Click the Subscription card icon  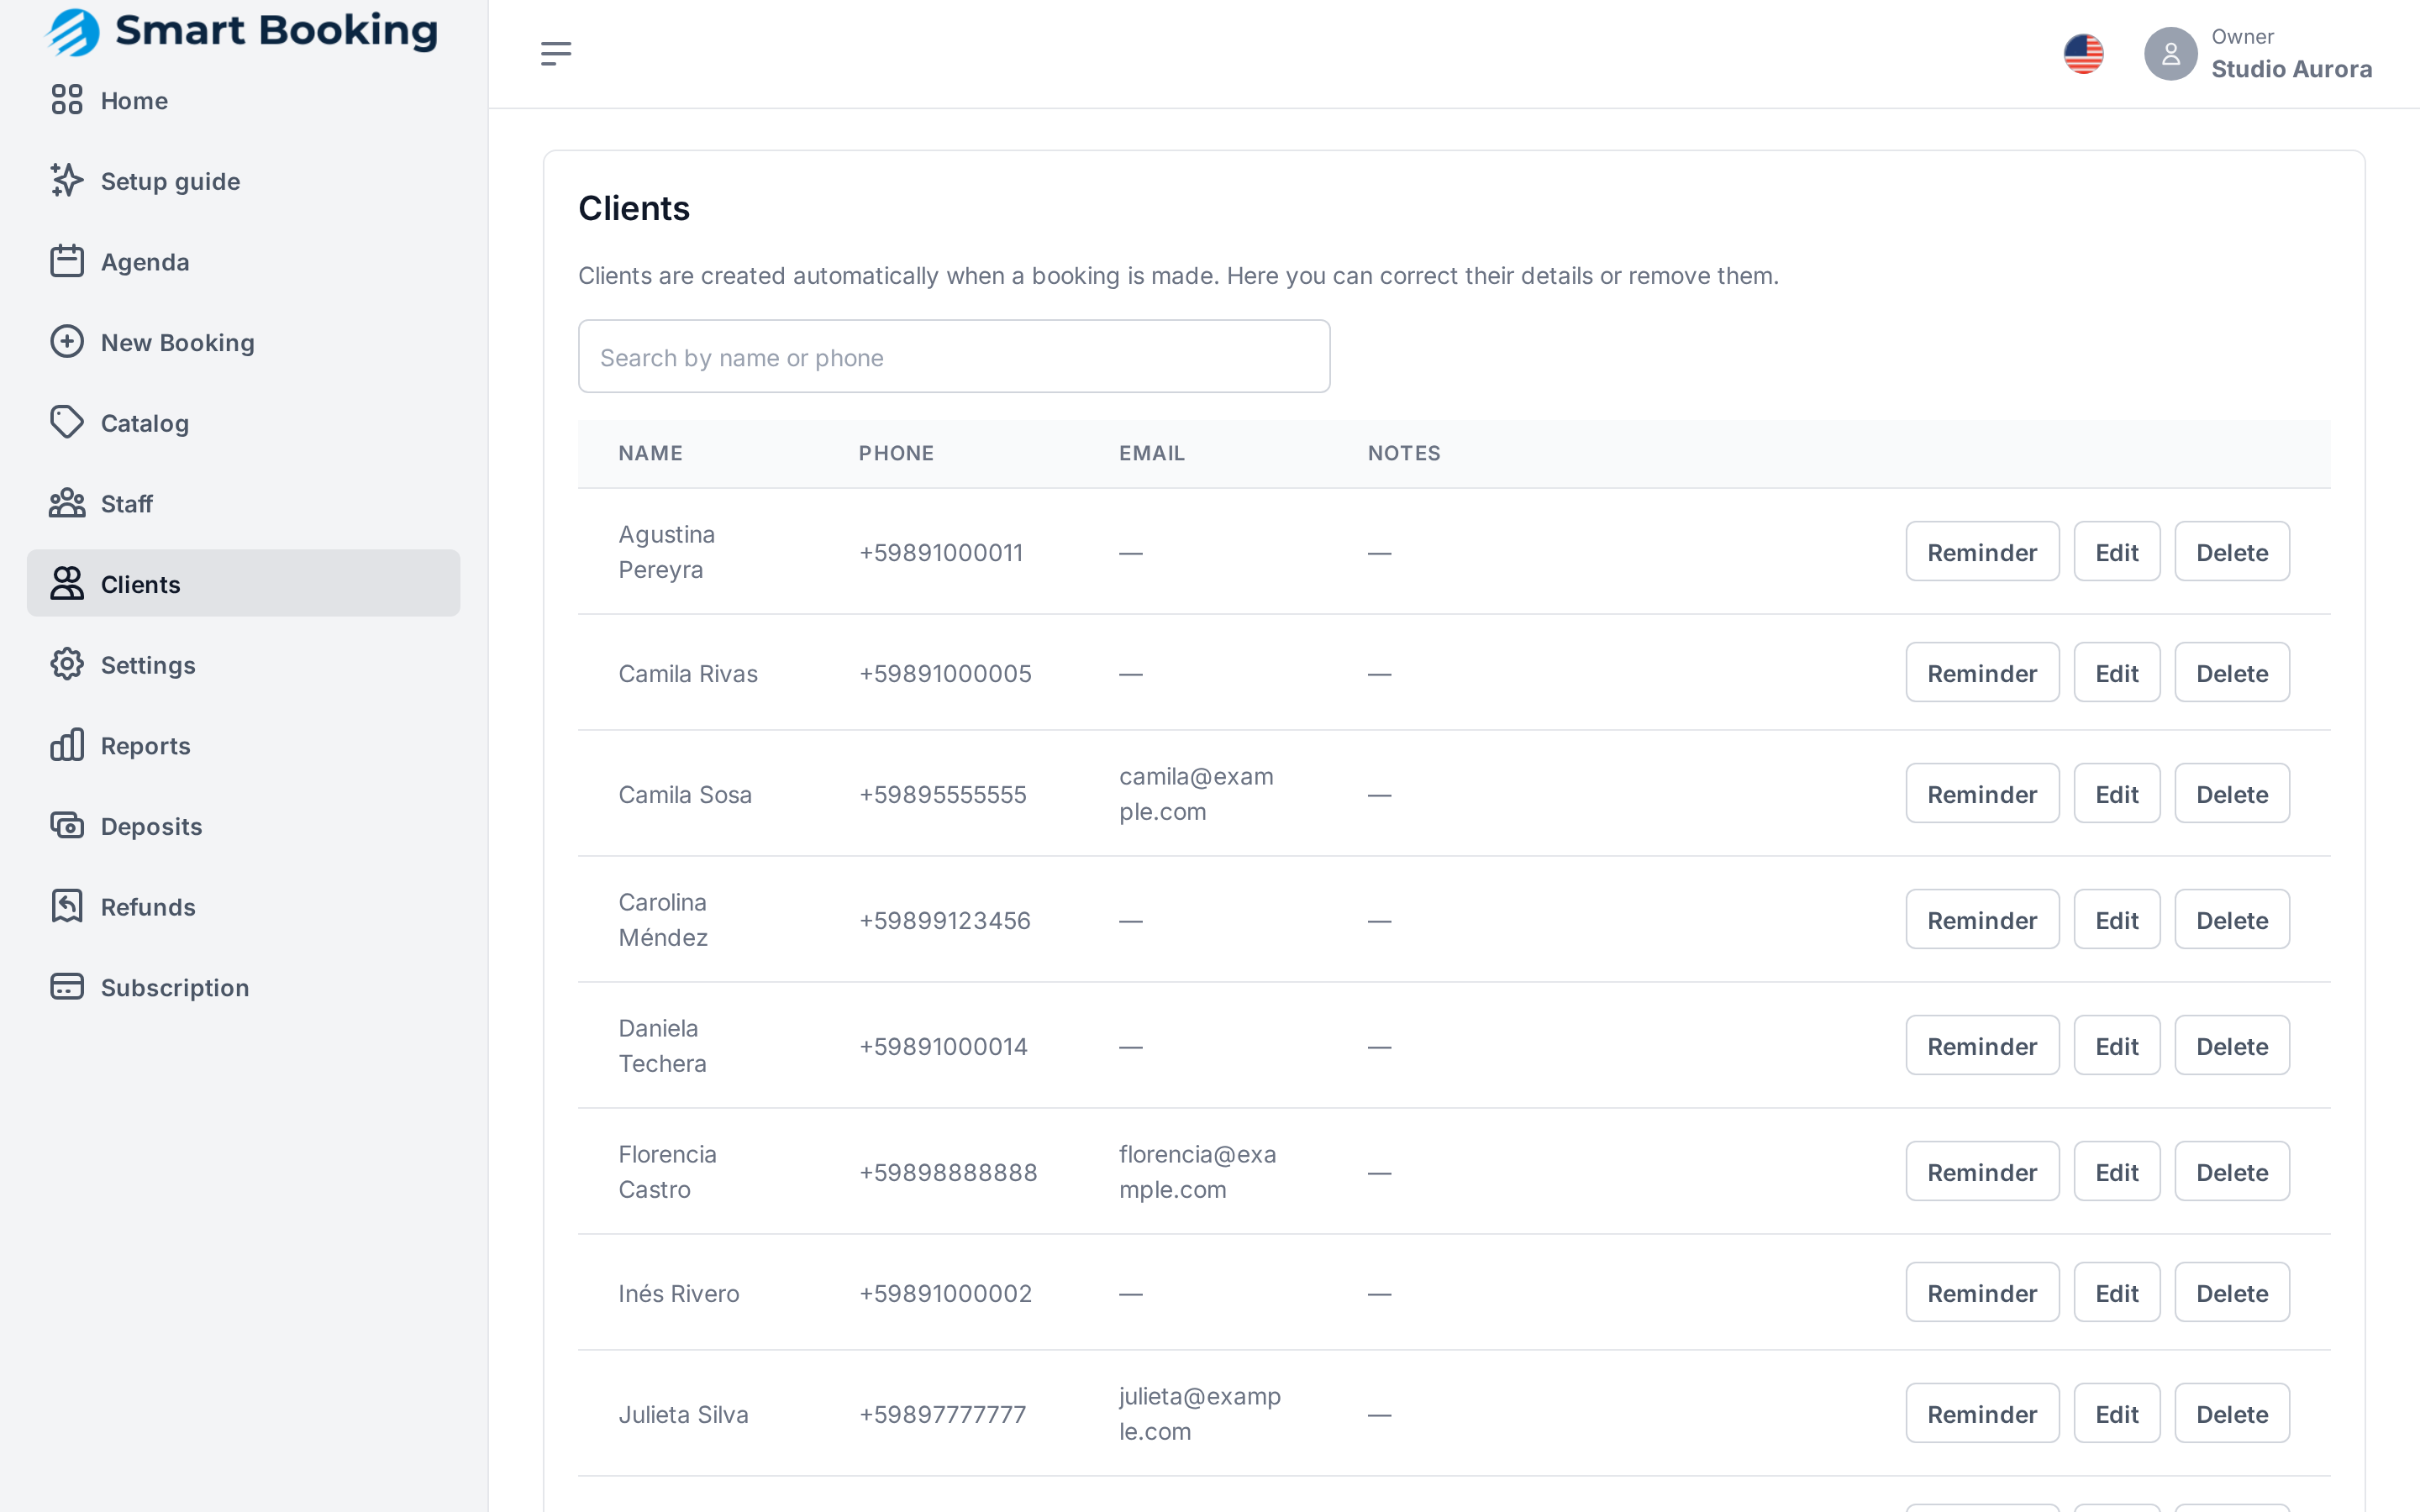[67, 987]
